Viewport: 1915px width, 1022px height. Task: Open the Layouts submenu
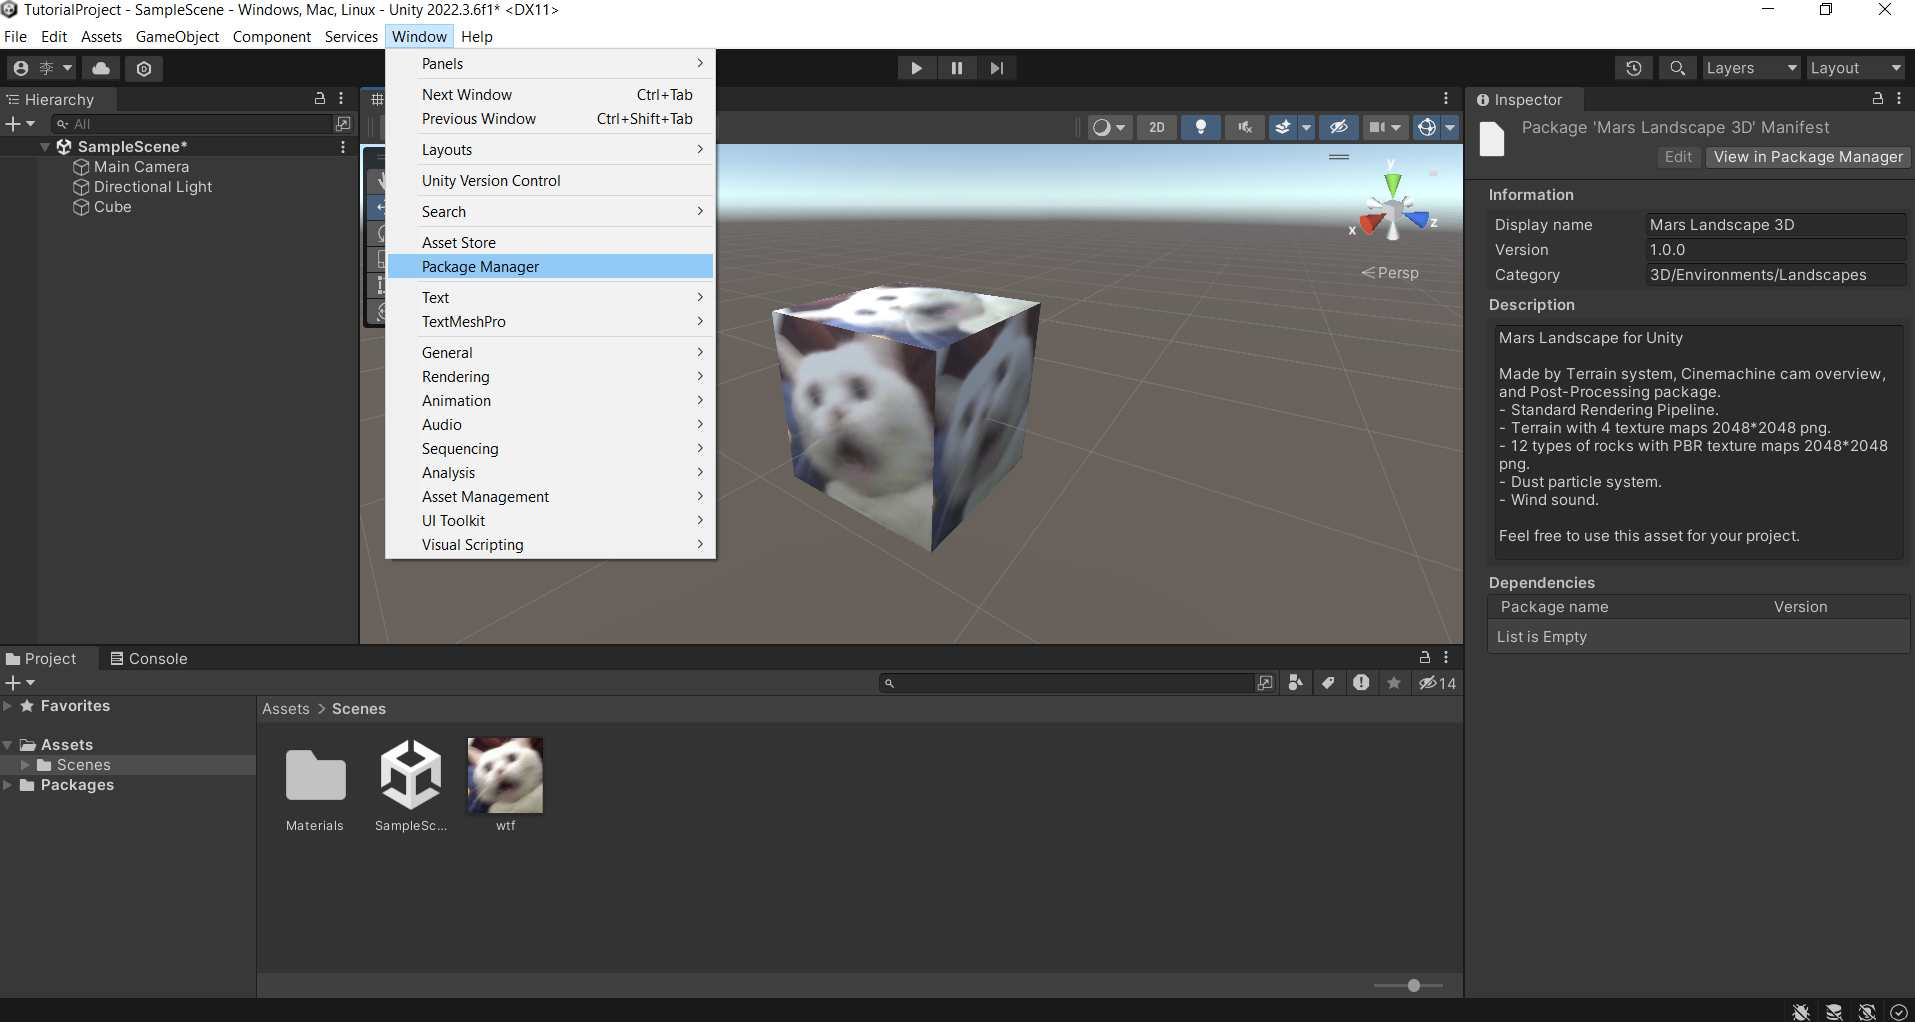coord(550,150)
